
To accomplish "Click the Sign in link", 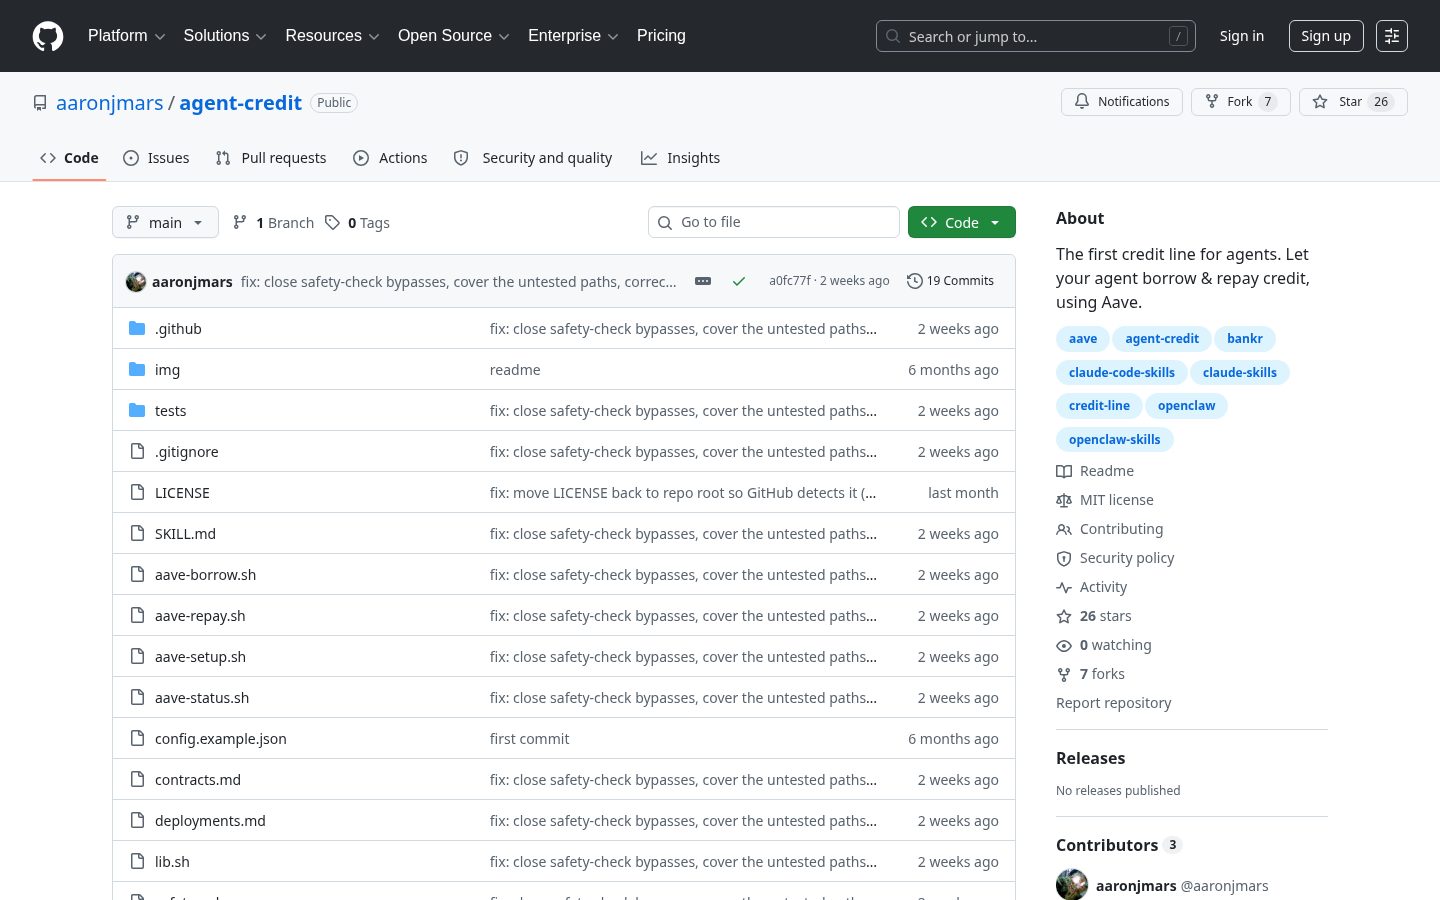I will click(1242, 36).
